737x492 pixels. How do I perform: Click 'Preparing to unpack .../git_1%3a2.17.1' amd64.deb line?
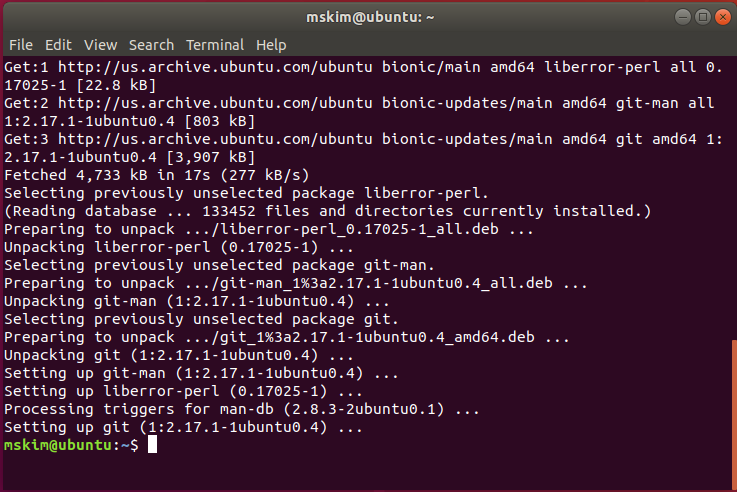point(287,337)
